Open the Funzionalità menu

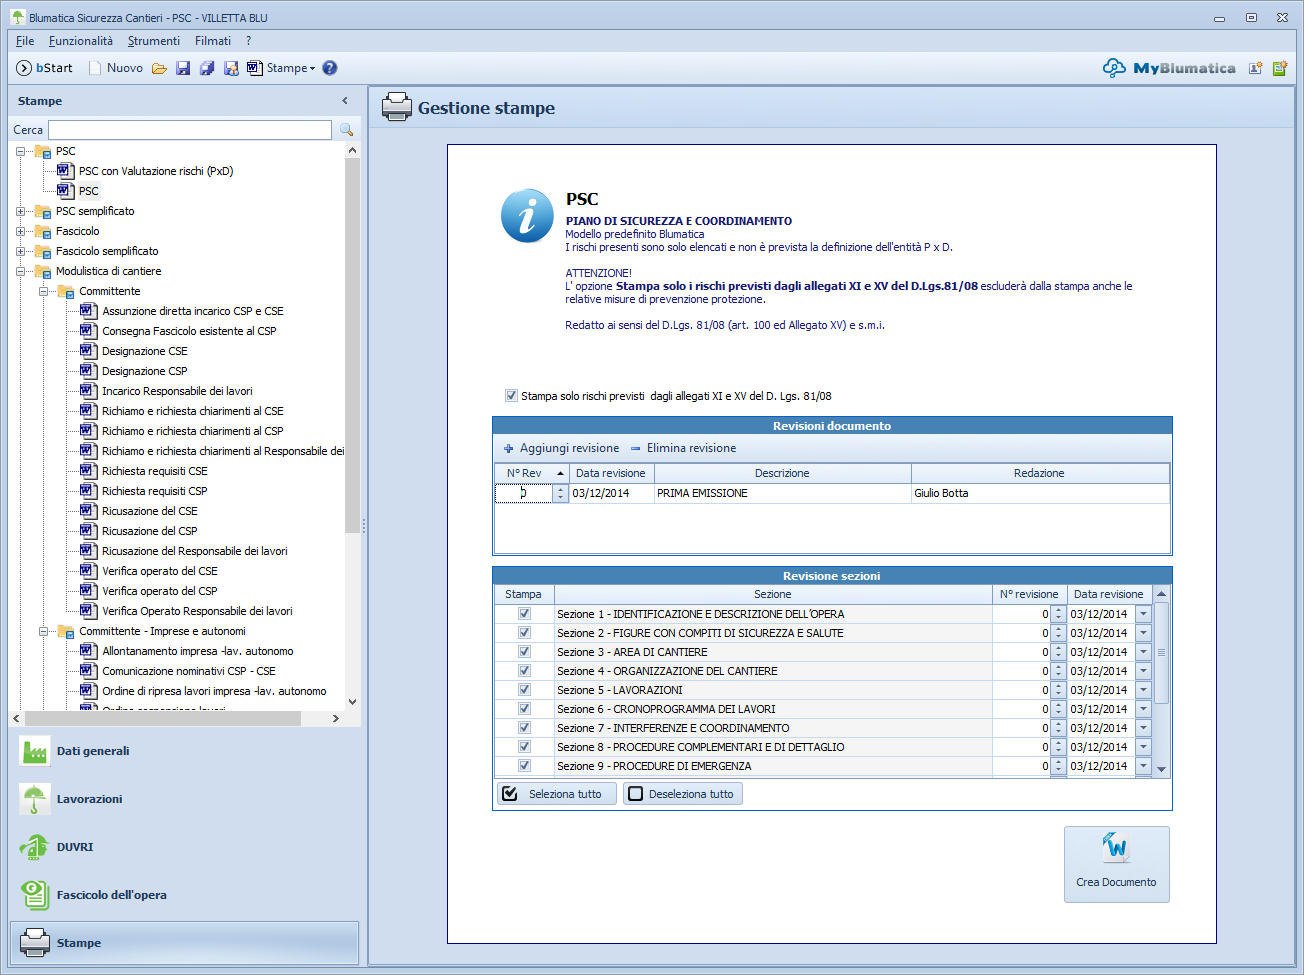tap(80, 41)
